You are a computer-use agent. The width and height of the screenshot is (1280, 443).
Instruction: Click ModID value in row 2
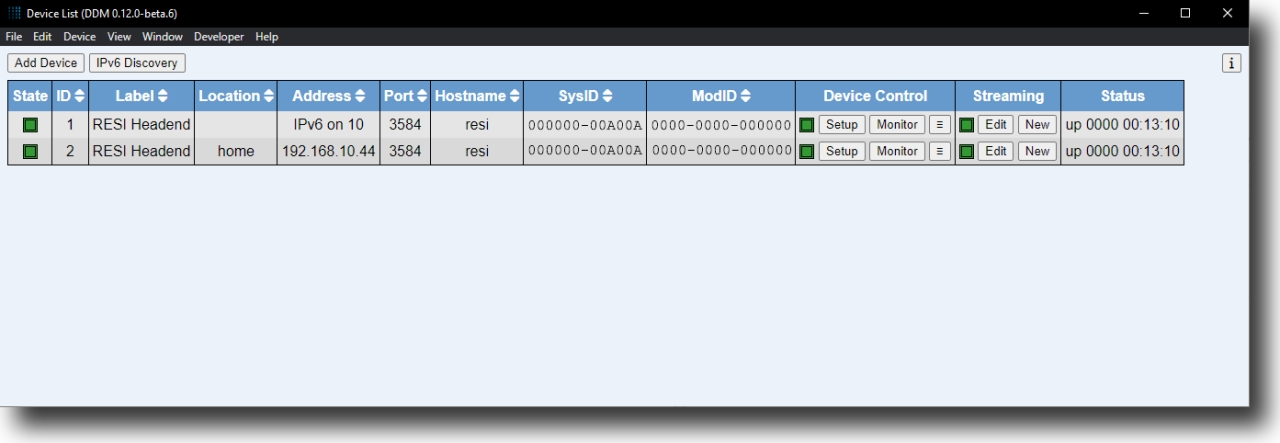pos(721,151)
